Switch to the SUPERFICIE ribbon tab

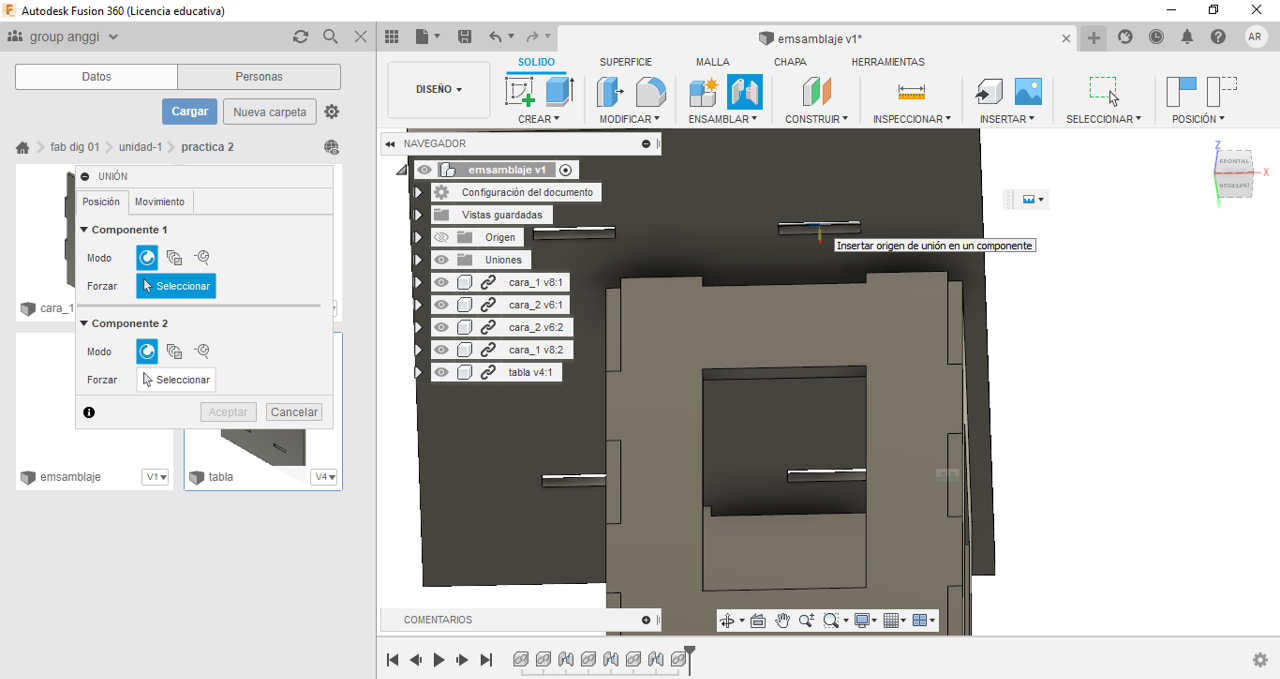(625, 62)
